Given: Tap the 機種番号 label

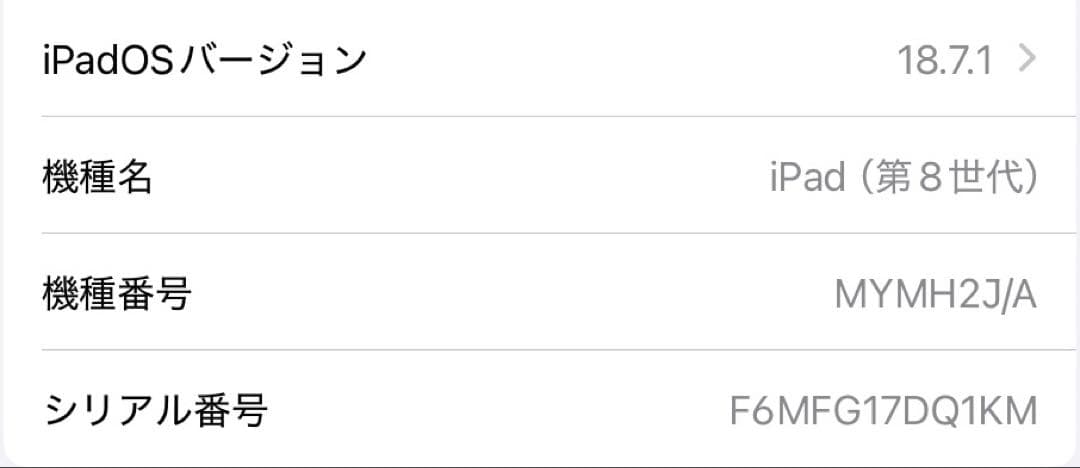Looking at the screenshot, I should coord(116,294).
